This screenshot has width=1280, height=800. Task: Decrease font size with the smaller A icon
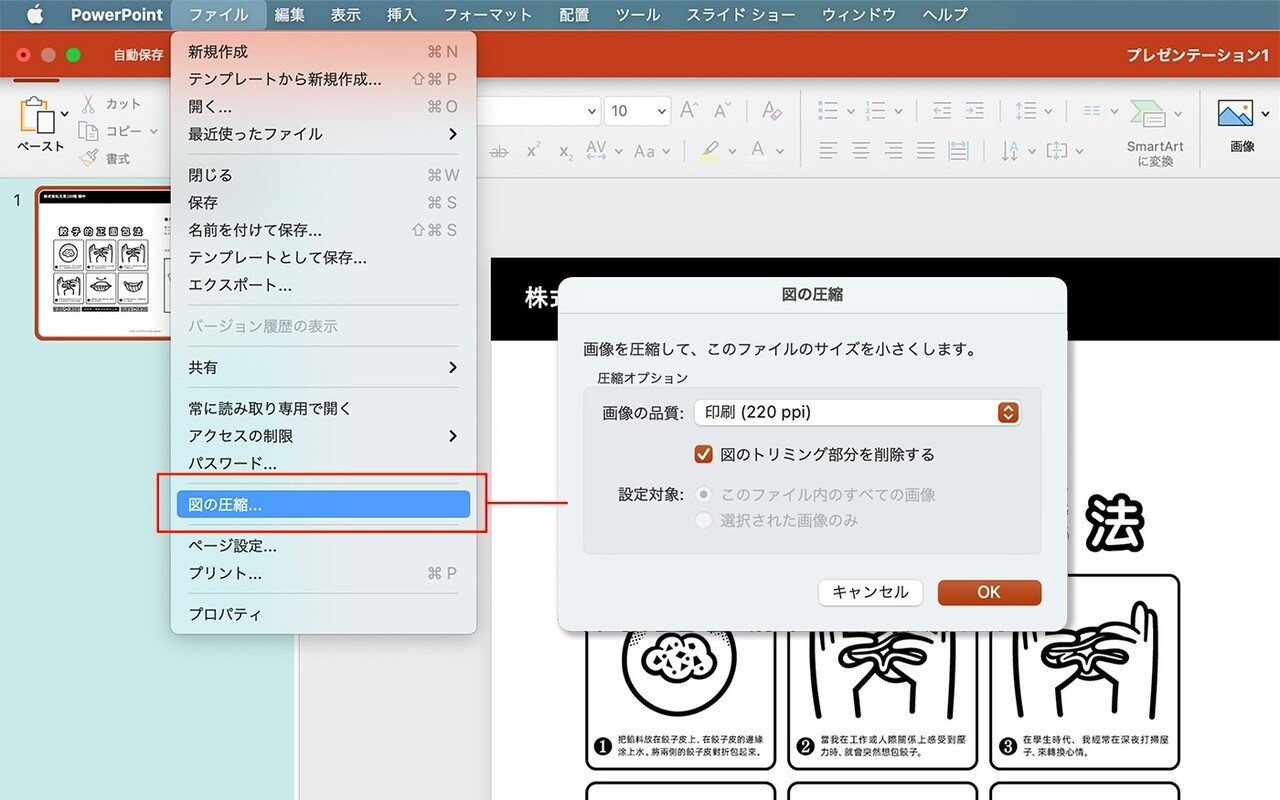pyautogui.click(x=724, y=110)
